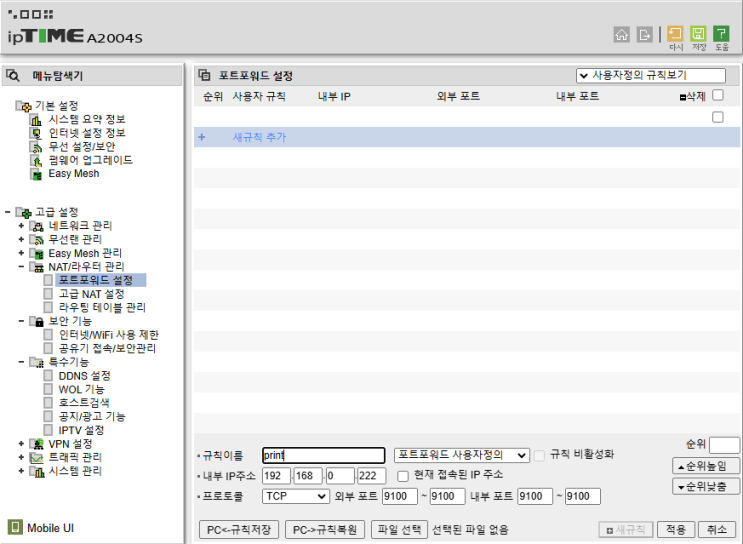
Task: Collapse the 고급 설정 tree node
Action: click(x=8, y=212)
